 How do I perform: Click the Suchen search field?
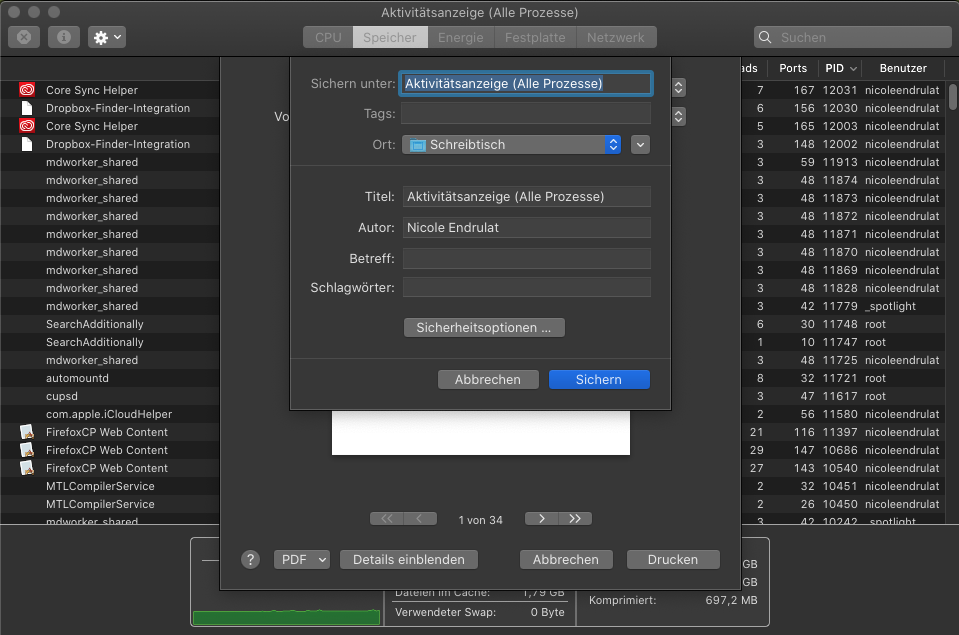[x=850, y=37]
